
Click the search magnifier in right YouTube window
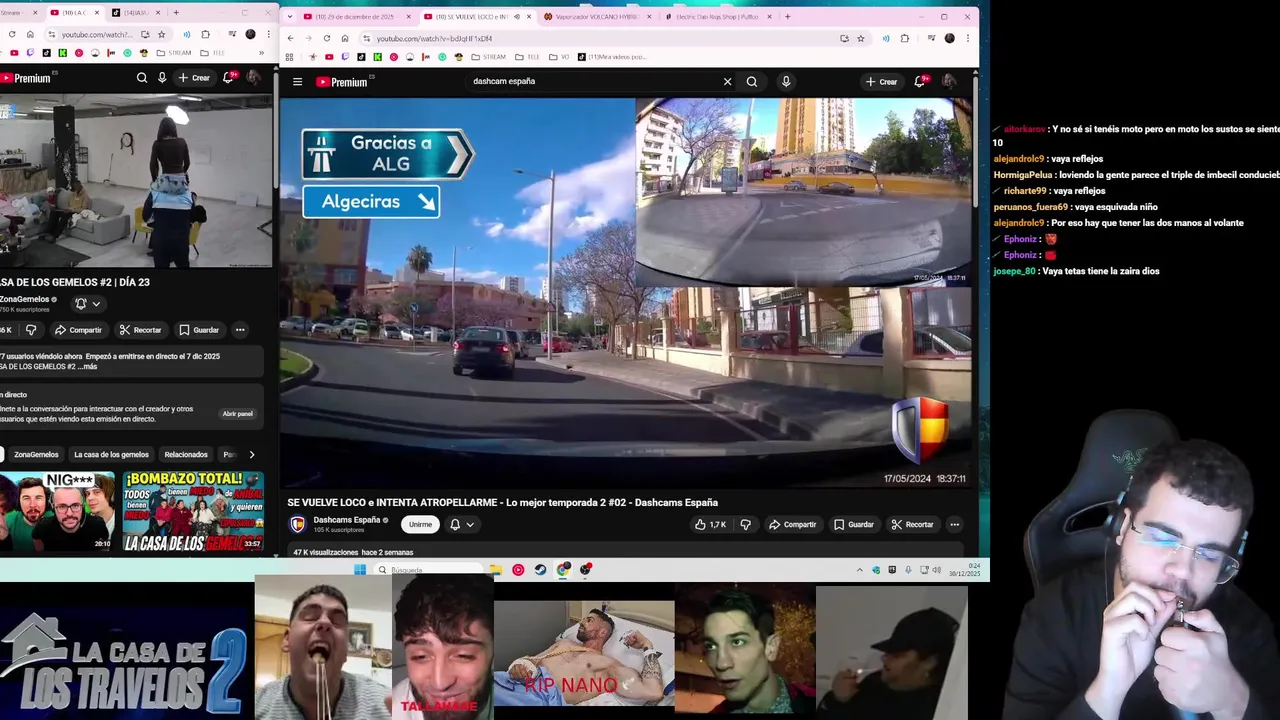(x=752, y=82)
